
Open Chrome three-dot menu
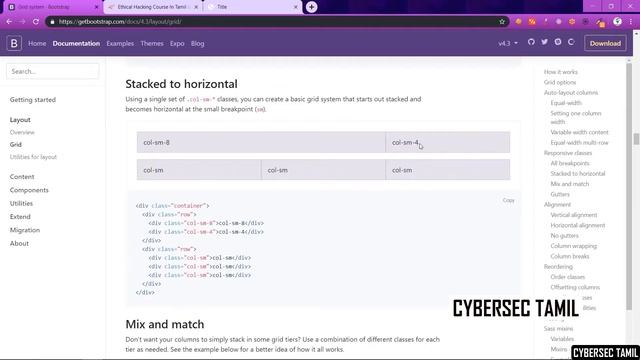pyautogui.click(x=631, y=22)
